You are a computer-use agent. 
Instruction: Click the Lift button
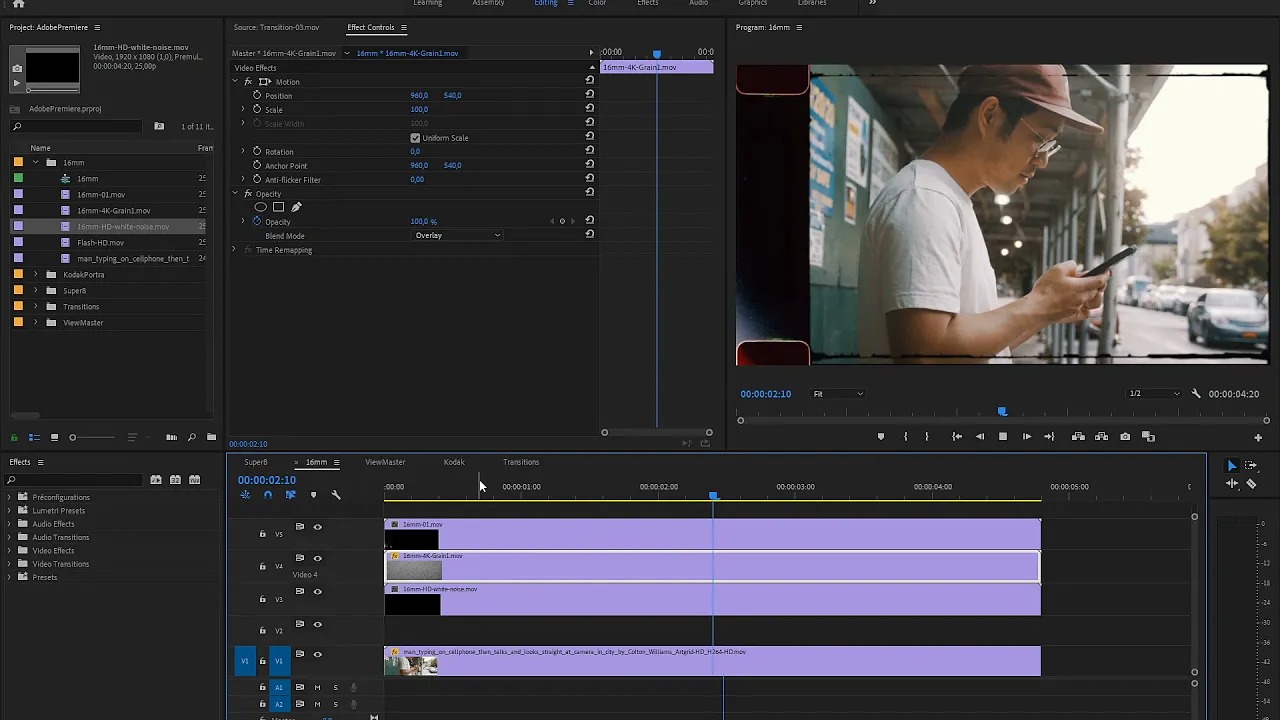coord(1078,437)
